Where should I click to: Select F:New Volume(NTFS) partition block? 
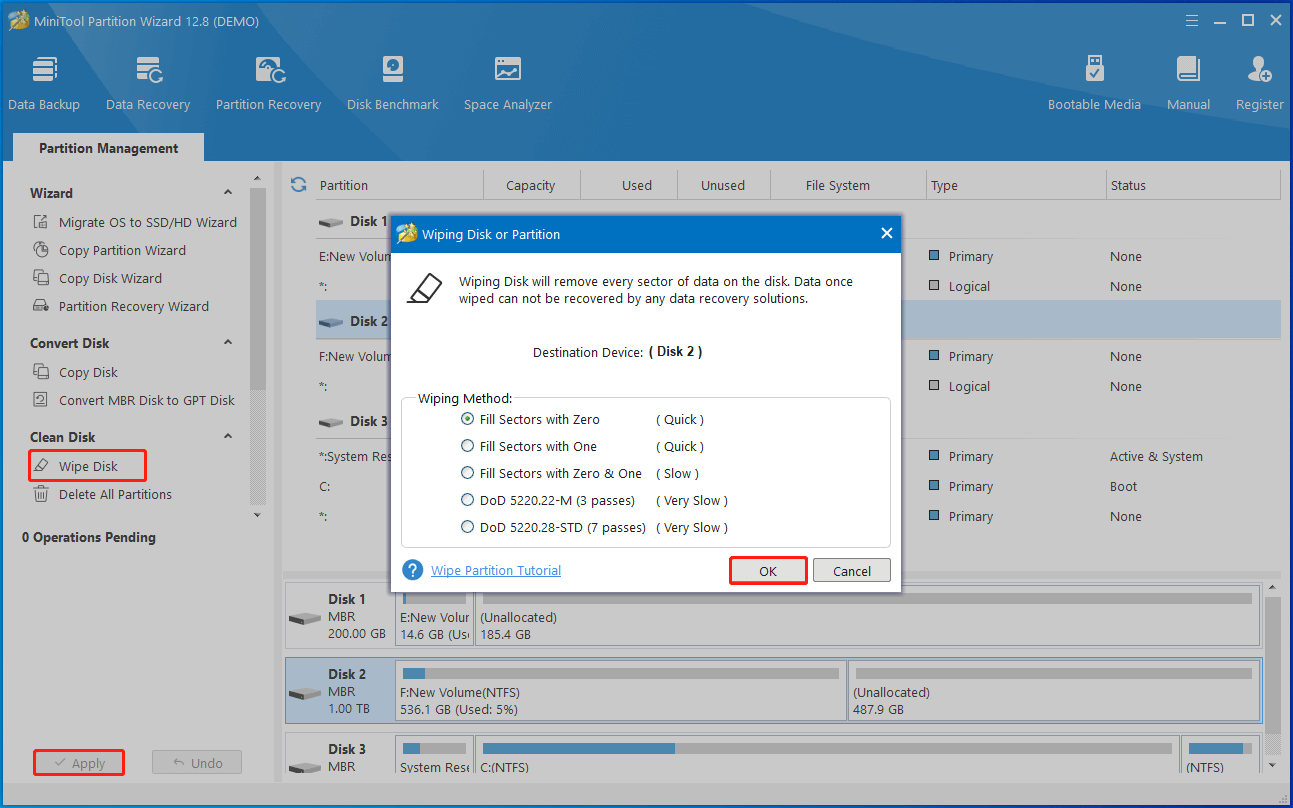621,691
